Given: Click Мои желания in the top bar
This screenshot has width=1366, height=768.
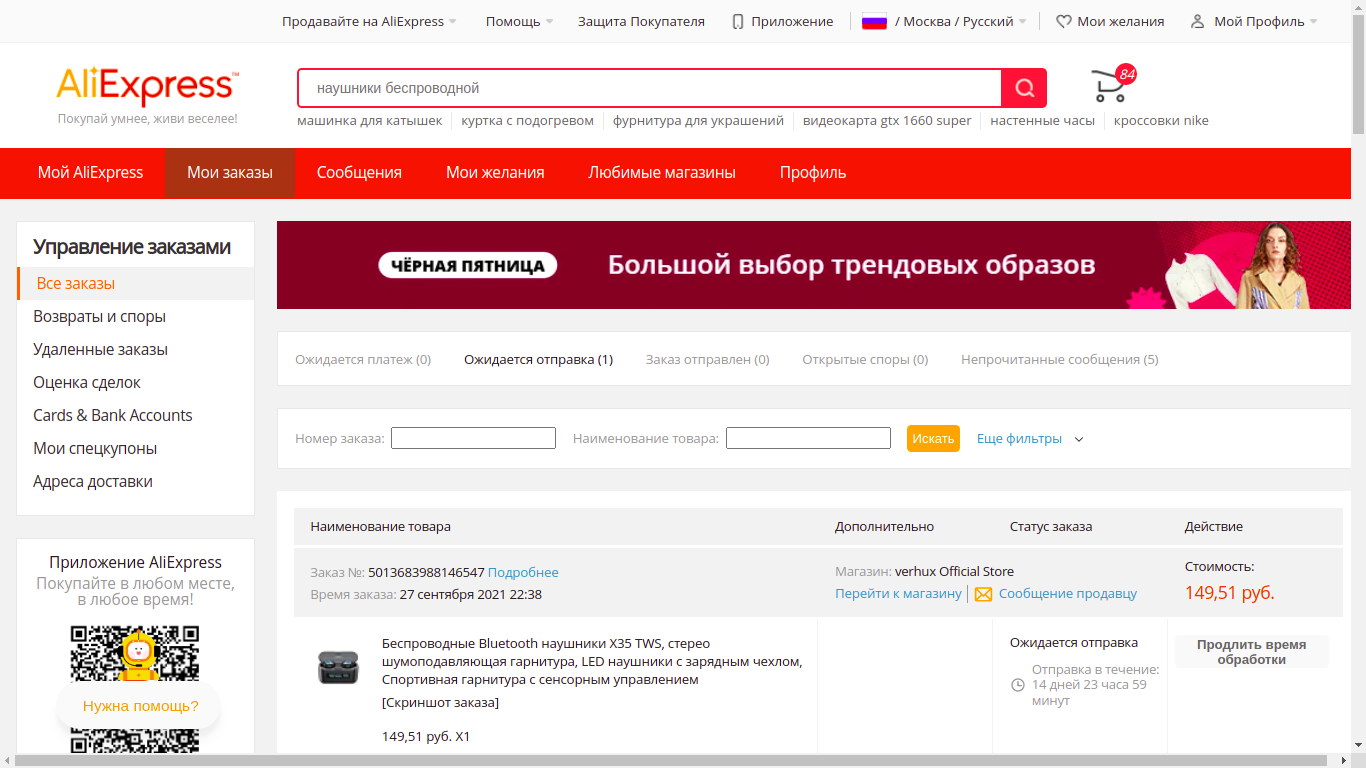Looking at the screenshot, I should click(1120, 21).
